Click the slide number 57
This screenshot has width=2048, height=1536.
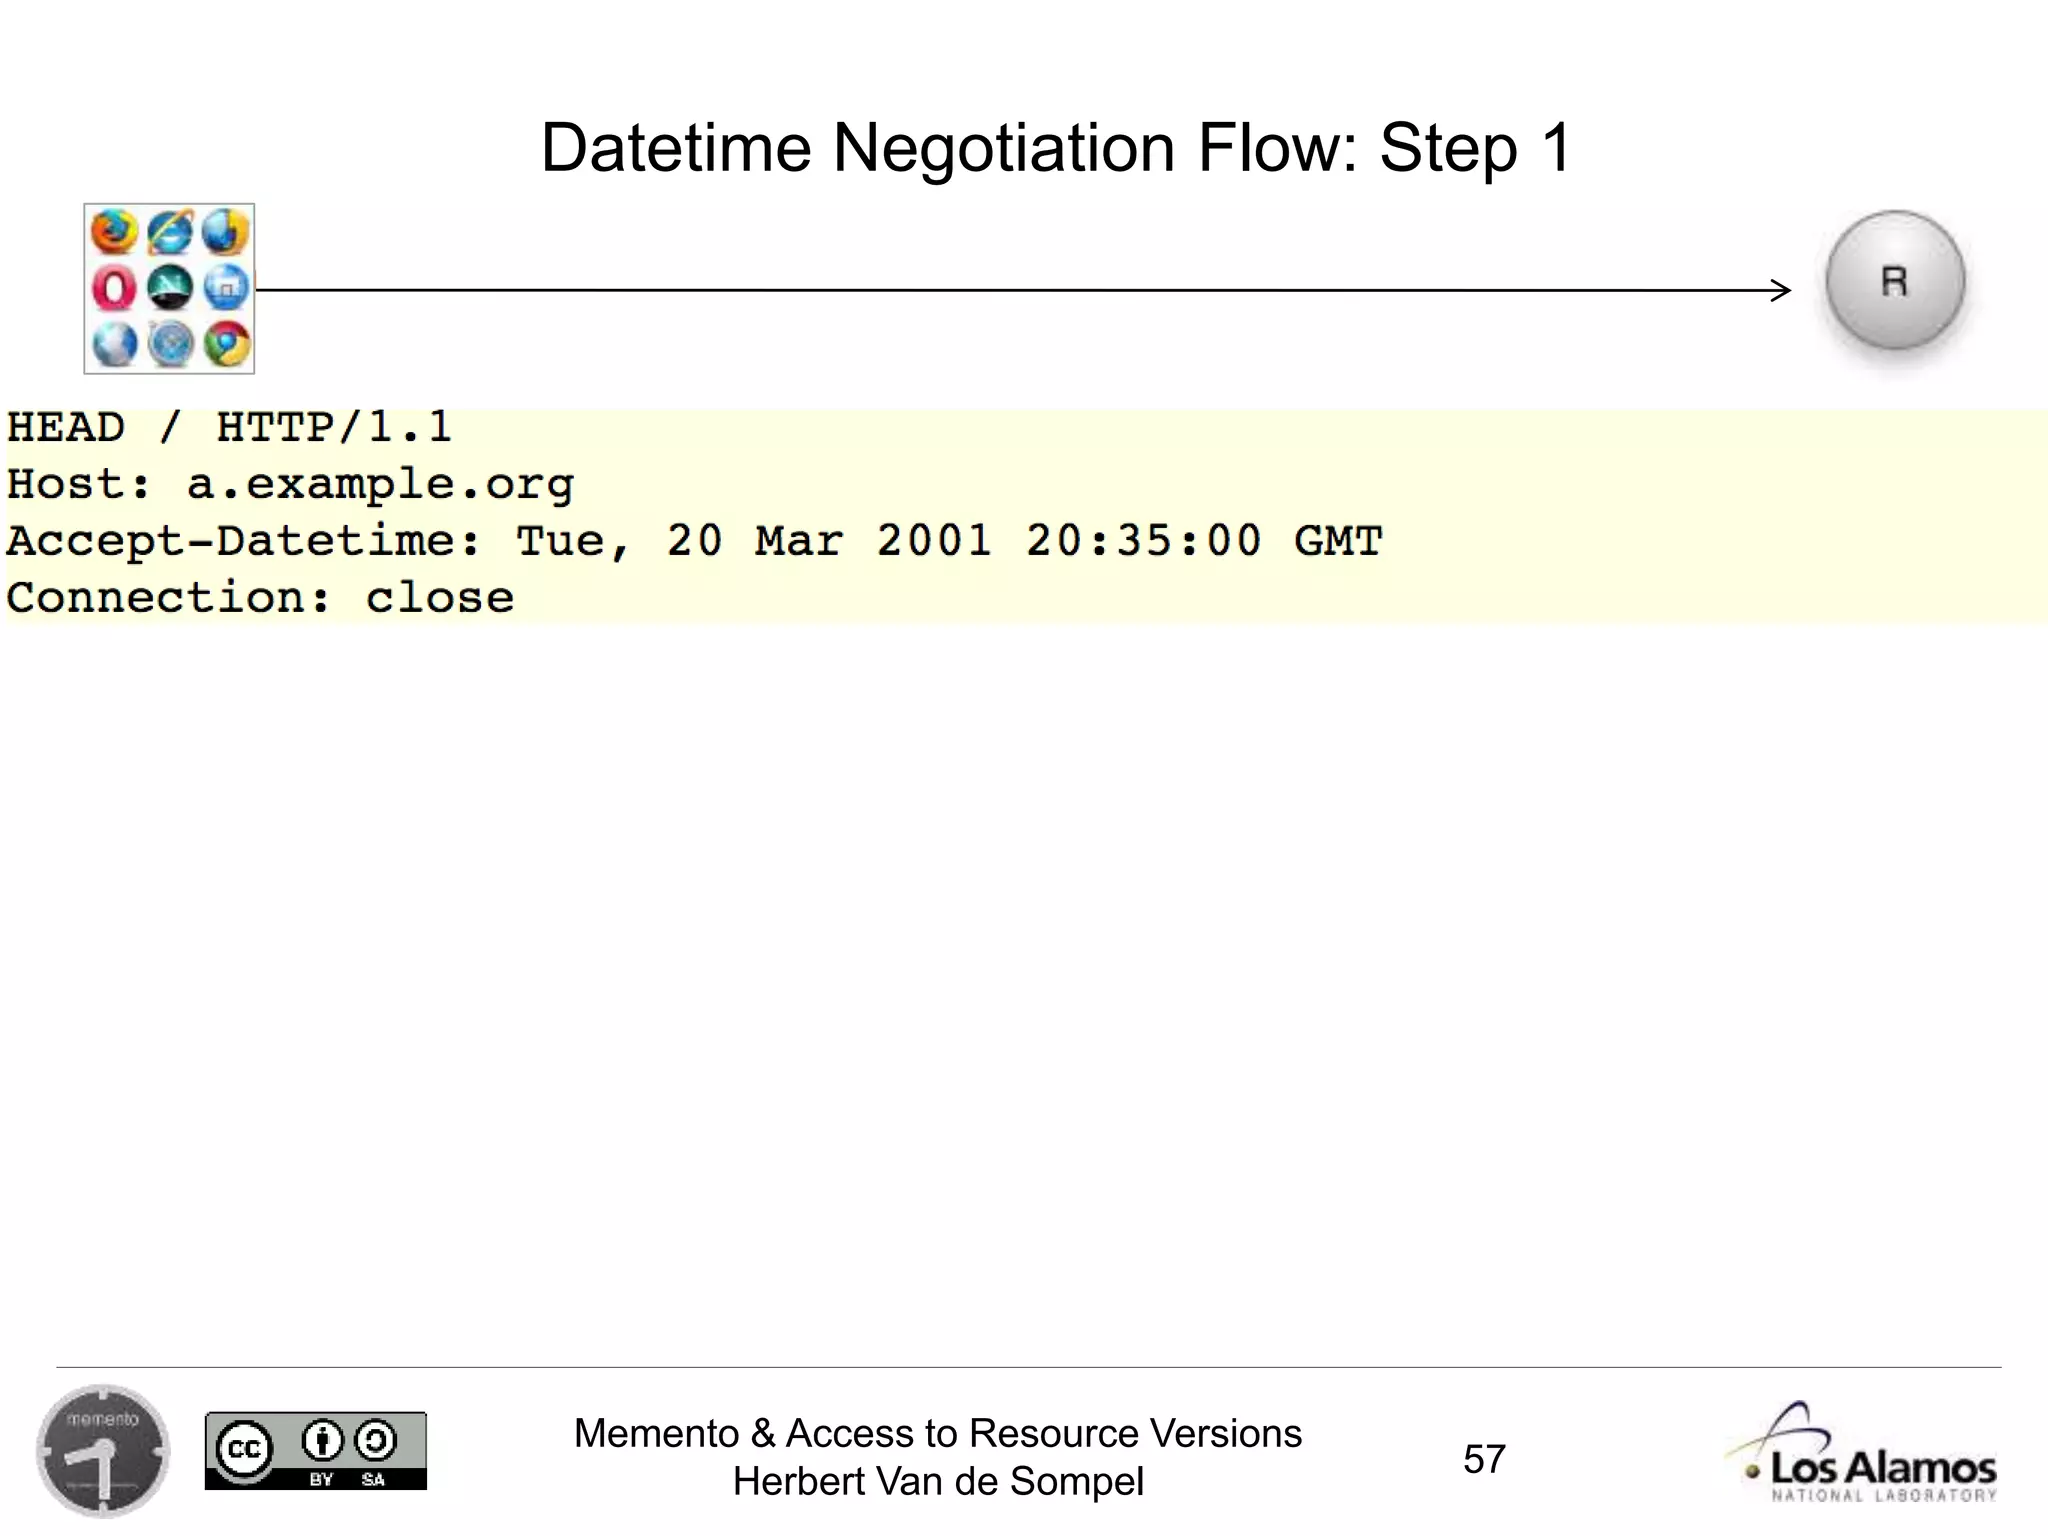coord(1484,1459)
